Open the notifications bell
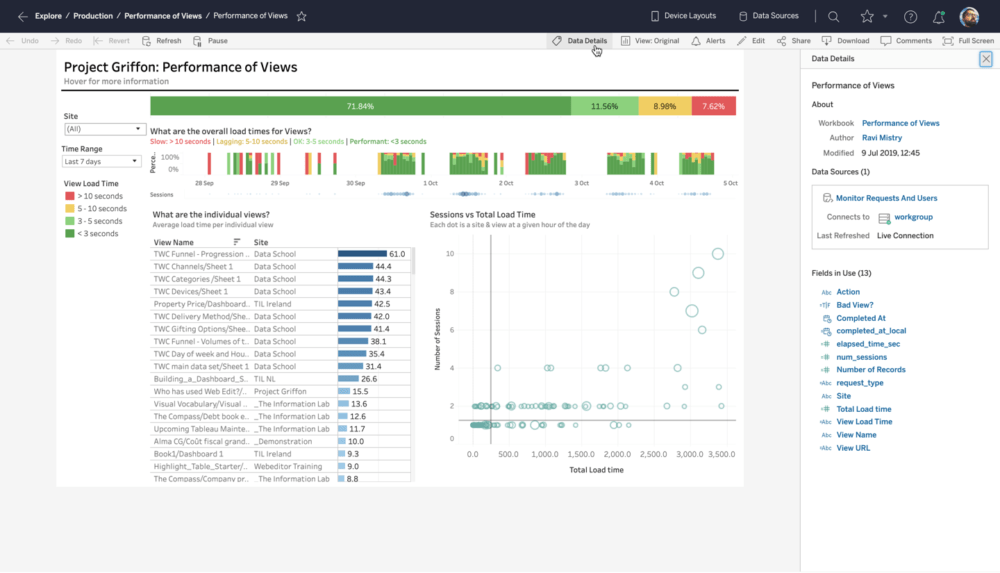This screenshot has width=1000, height=573. (938, 16)
